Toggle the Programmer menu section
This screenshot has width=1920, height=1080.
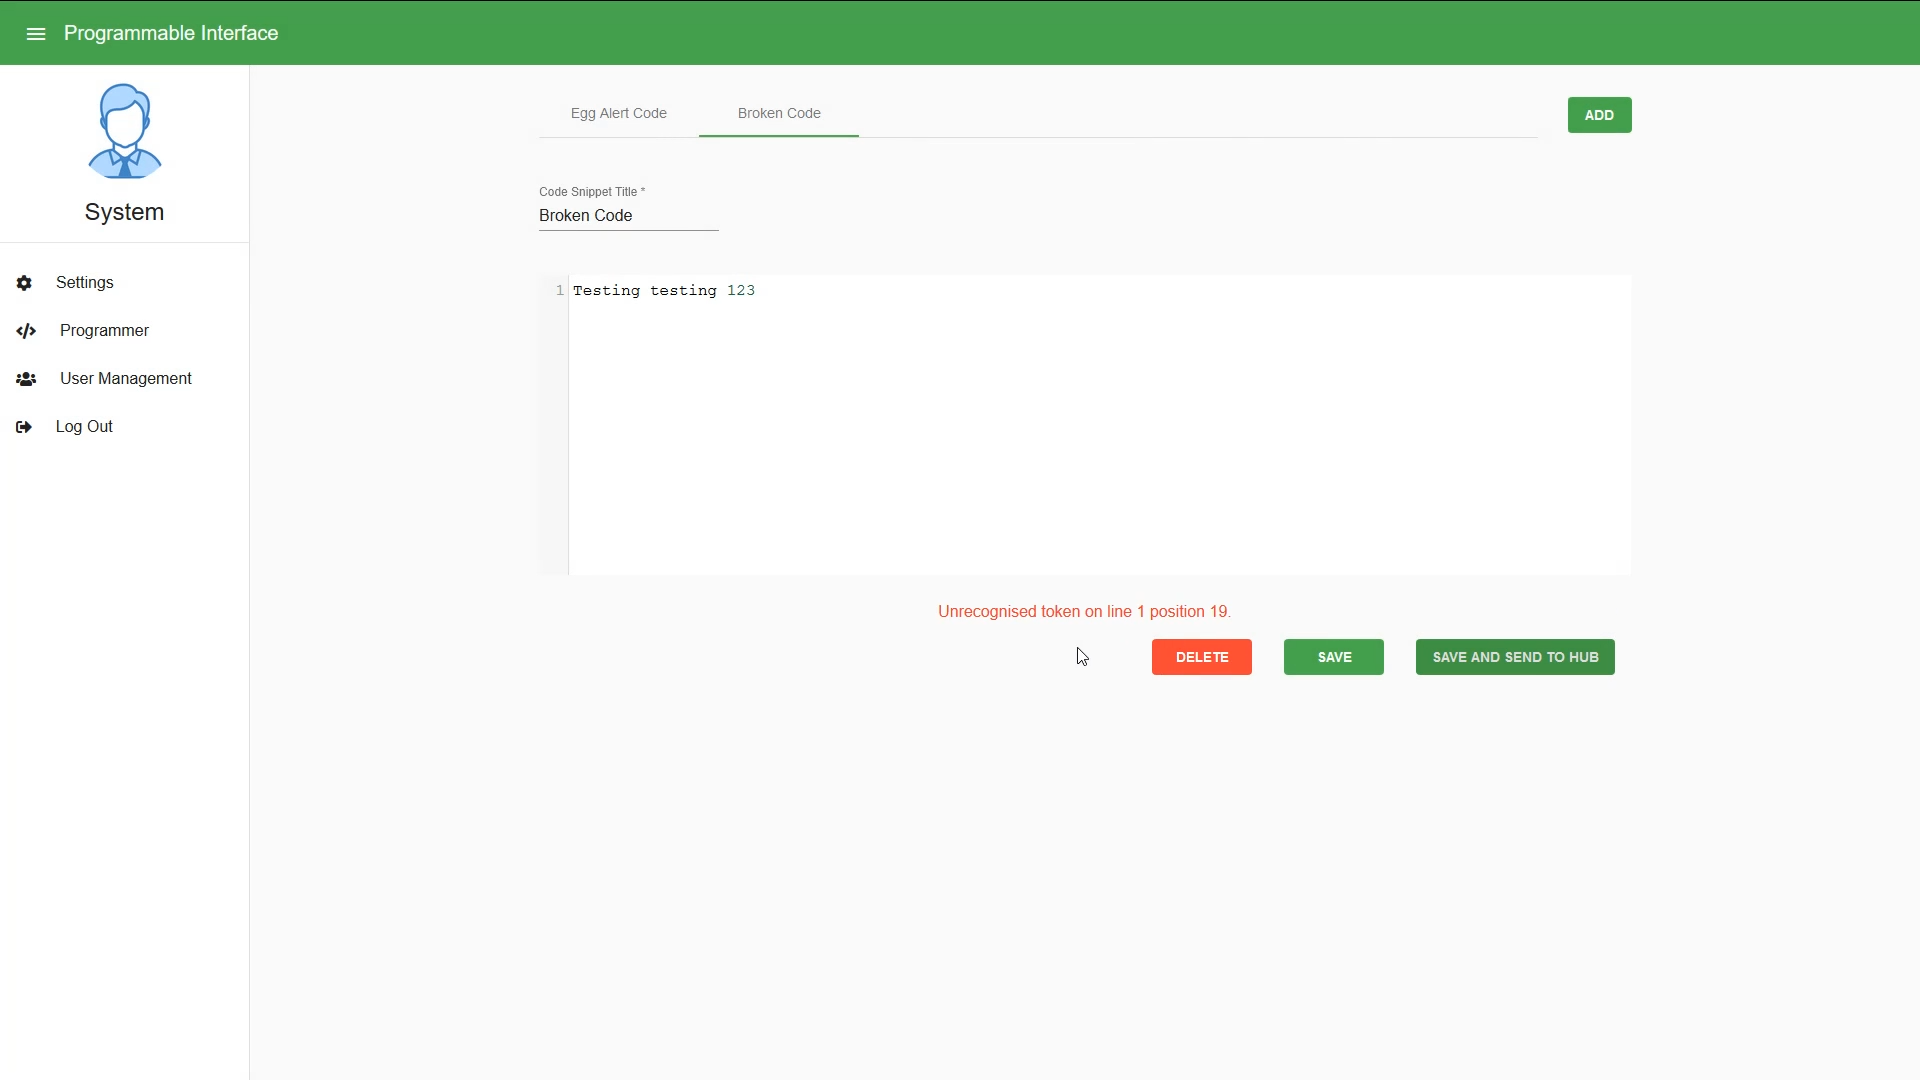pyautogui.click(x=104, y=330)
